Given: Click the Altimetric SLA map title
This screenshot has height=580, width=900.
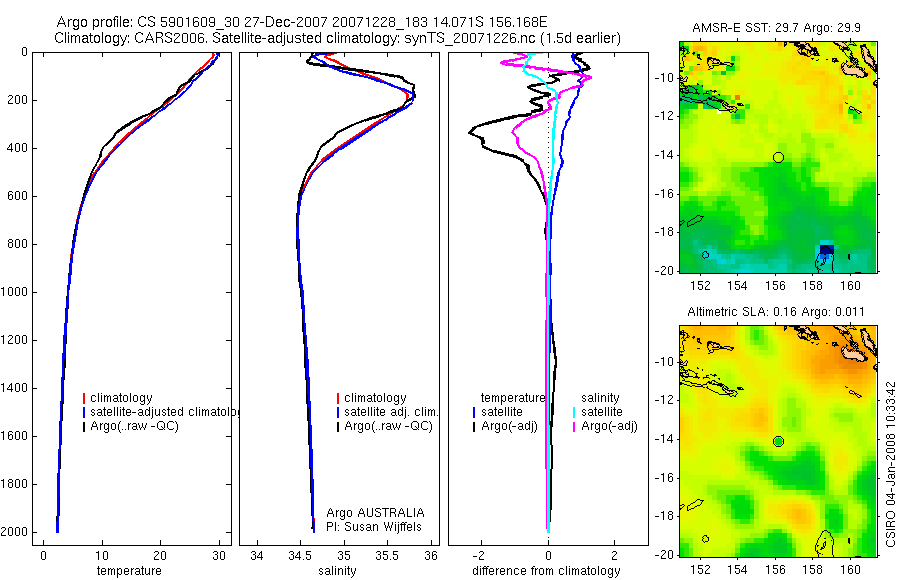Looking at the screenshot, I should (x=776, y=312).
